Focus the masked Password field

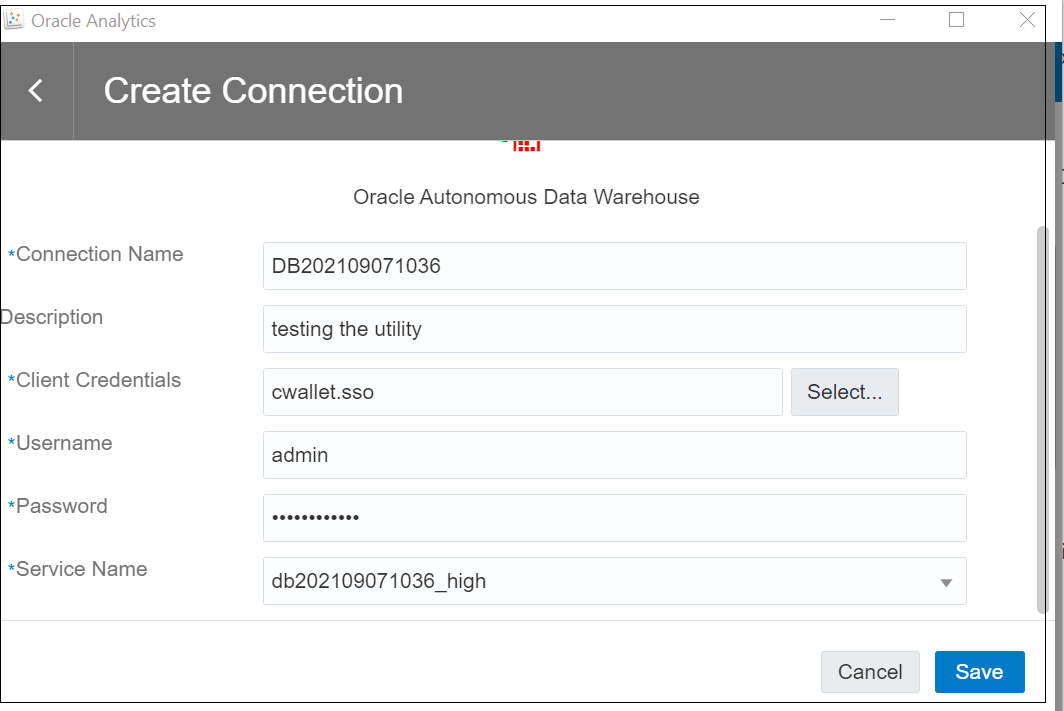(614, 518)
